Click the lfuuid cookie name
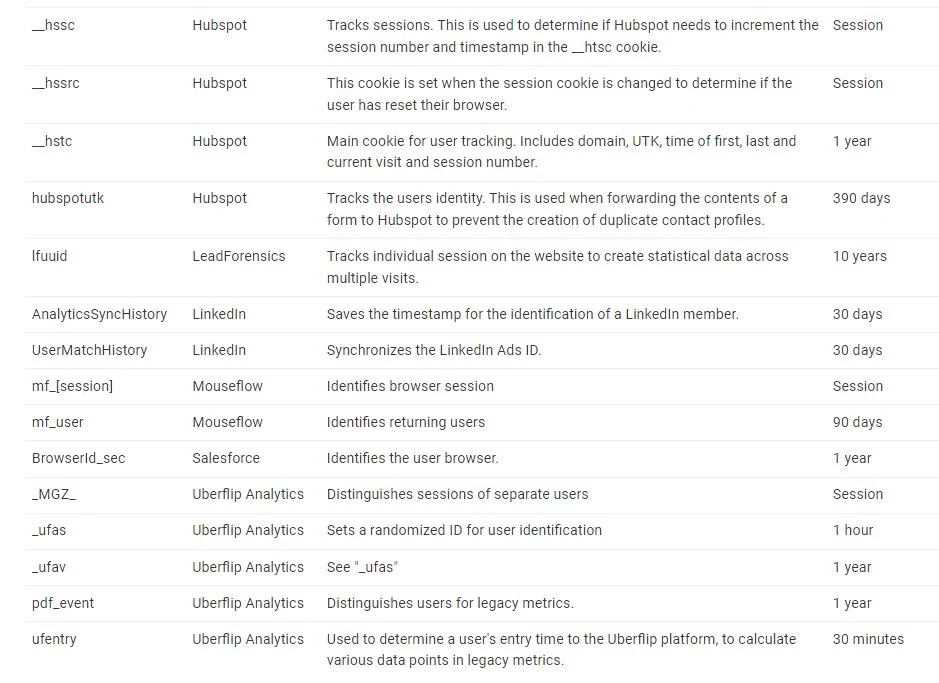 point(50,256)
